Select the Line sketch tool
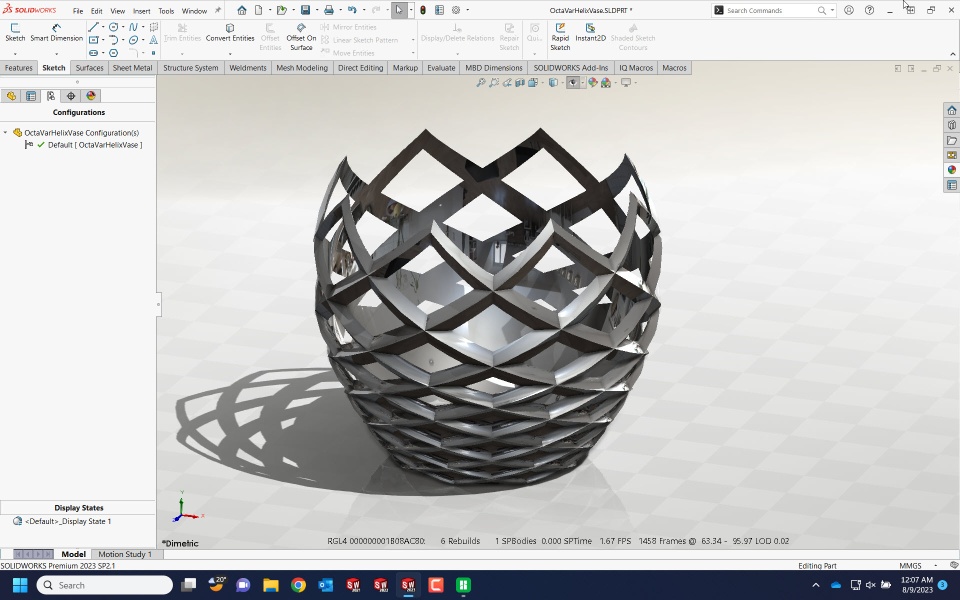Viewport: 960px width, 600px height. coord(93,27)
